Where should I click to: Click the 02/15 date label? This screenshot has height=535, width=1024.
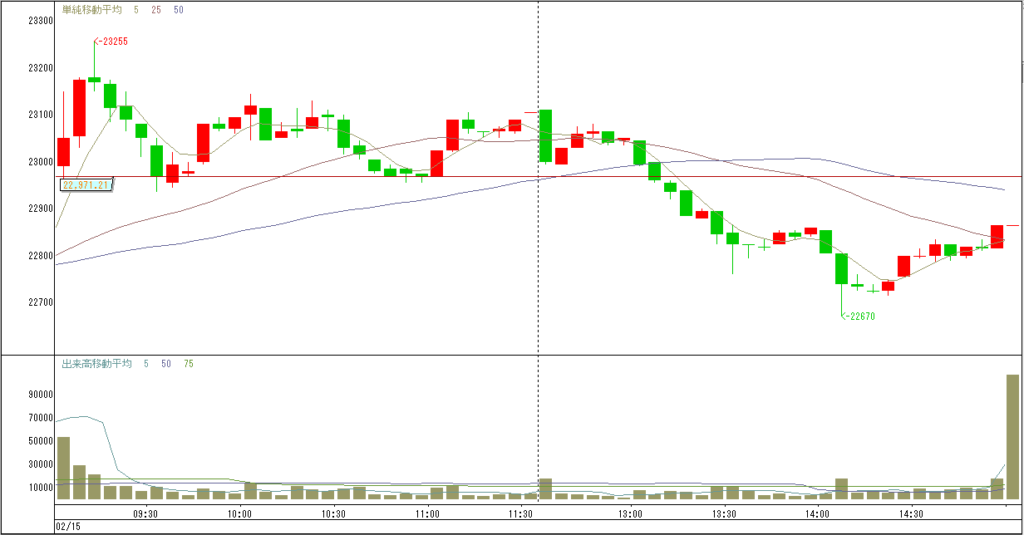click(x=69, y=527)
